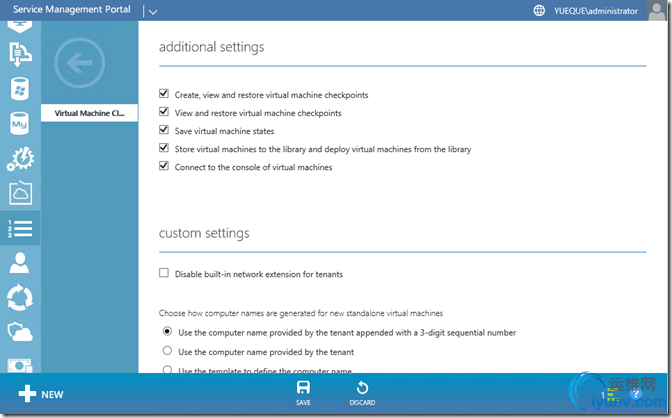Viewport: 672px width, 418px height.
Task: Open the YUEQUE\administrator account menu
Action: [x=596, y=11]
